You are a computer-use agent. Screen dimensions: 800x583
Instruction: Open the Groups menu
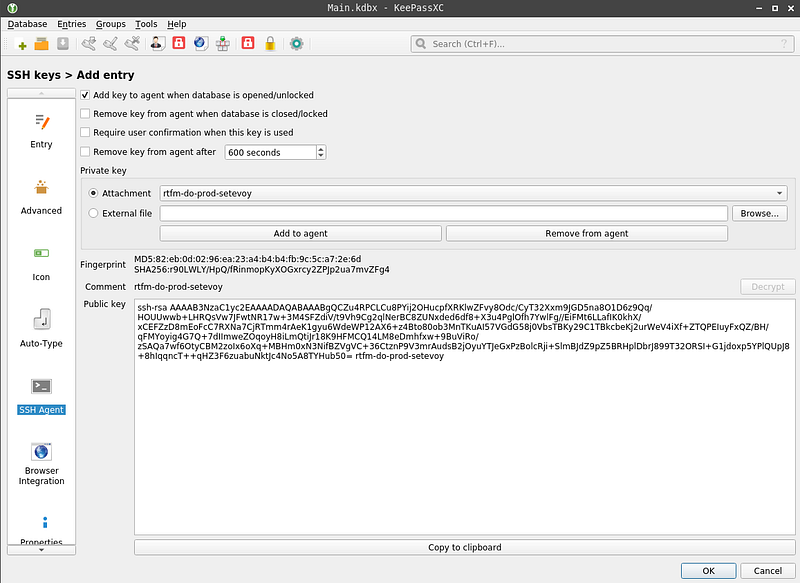[111, 24]
